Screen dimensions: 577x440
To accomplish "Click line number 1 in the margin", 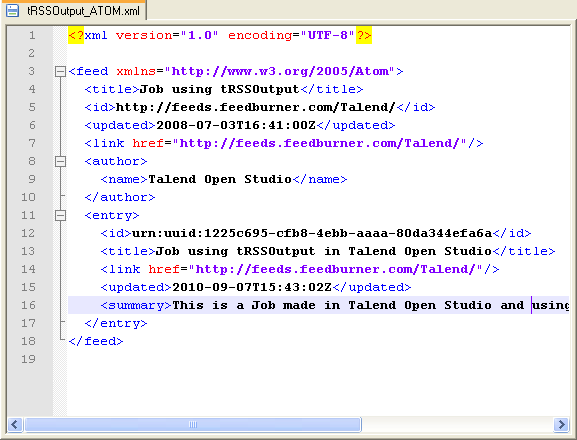I will click(x=32, y=35).
